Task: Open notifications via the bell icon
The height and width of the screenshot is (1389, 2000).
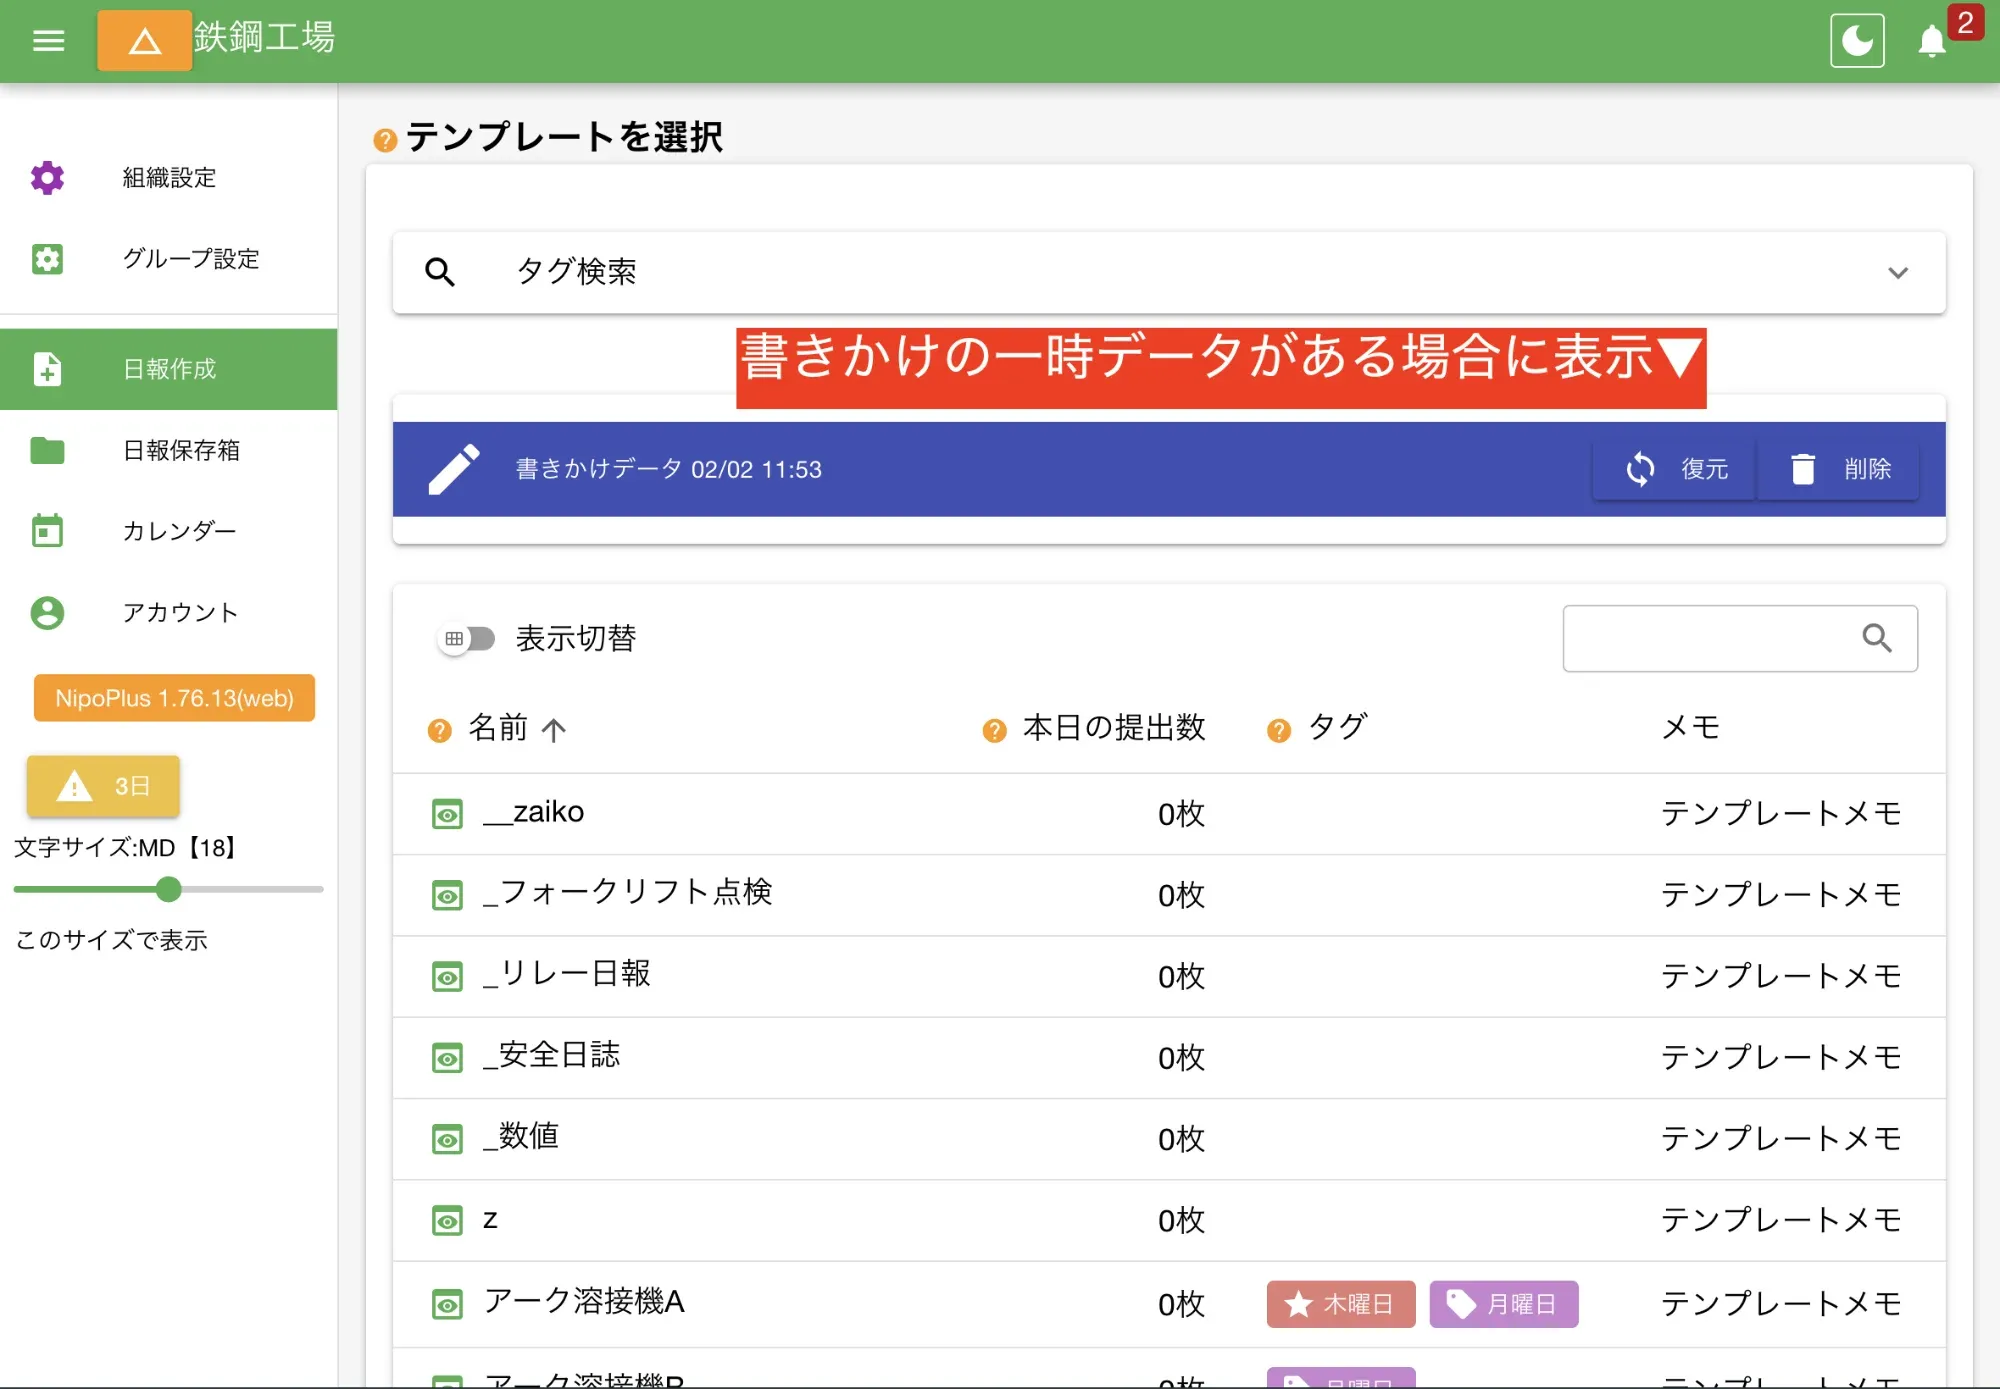Action: pos(1932,42)
